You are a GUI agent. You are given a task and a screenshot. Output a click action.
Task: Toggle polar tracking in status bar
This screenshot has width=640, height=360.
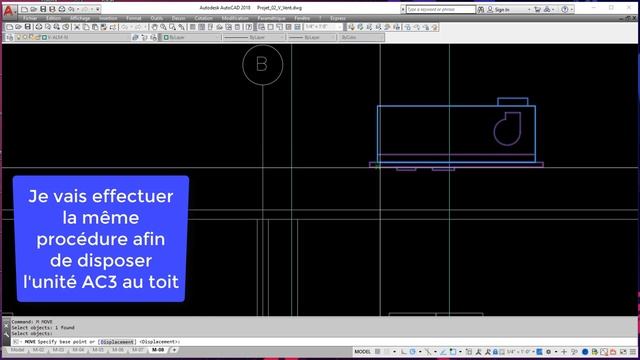pos(412,351)
